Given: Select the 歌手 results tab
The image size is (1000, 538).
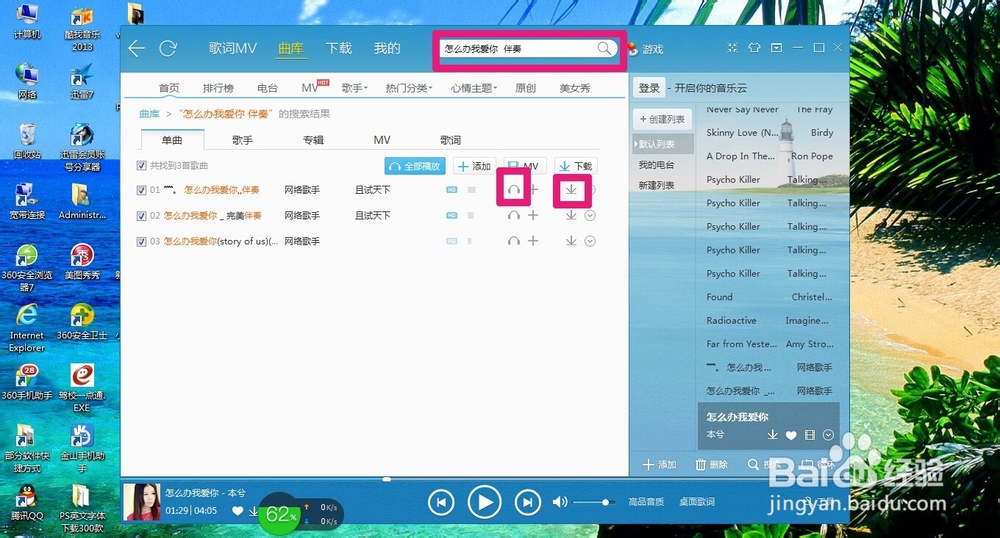Looking at the screenshot, I should coord(242,140).
